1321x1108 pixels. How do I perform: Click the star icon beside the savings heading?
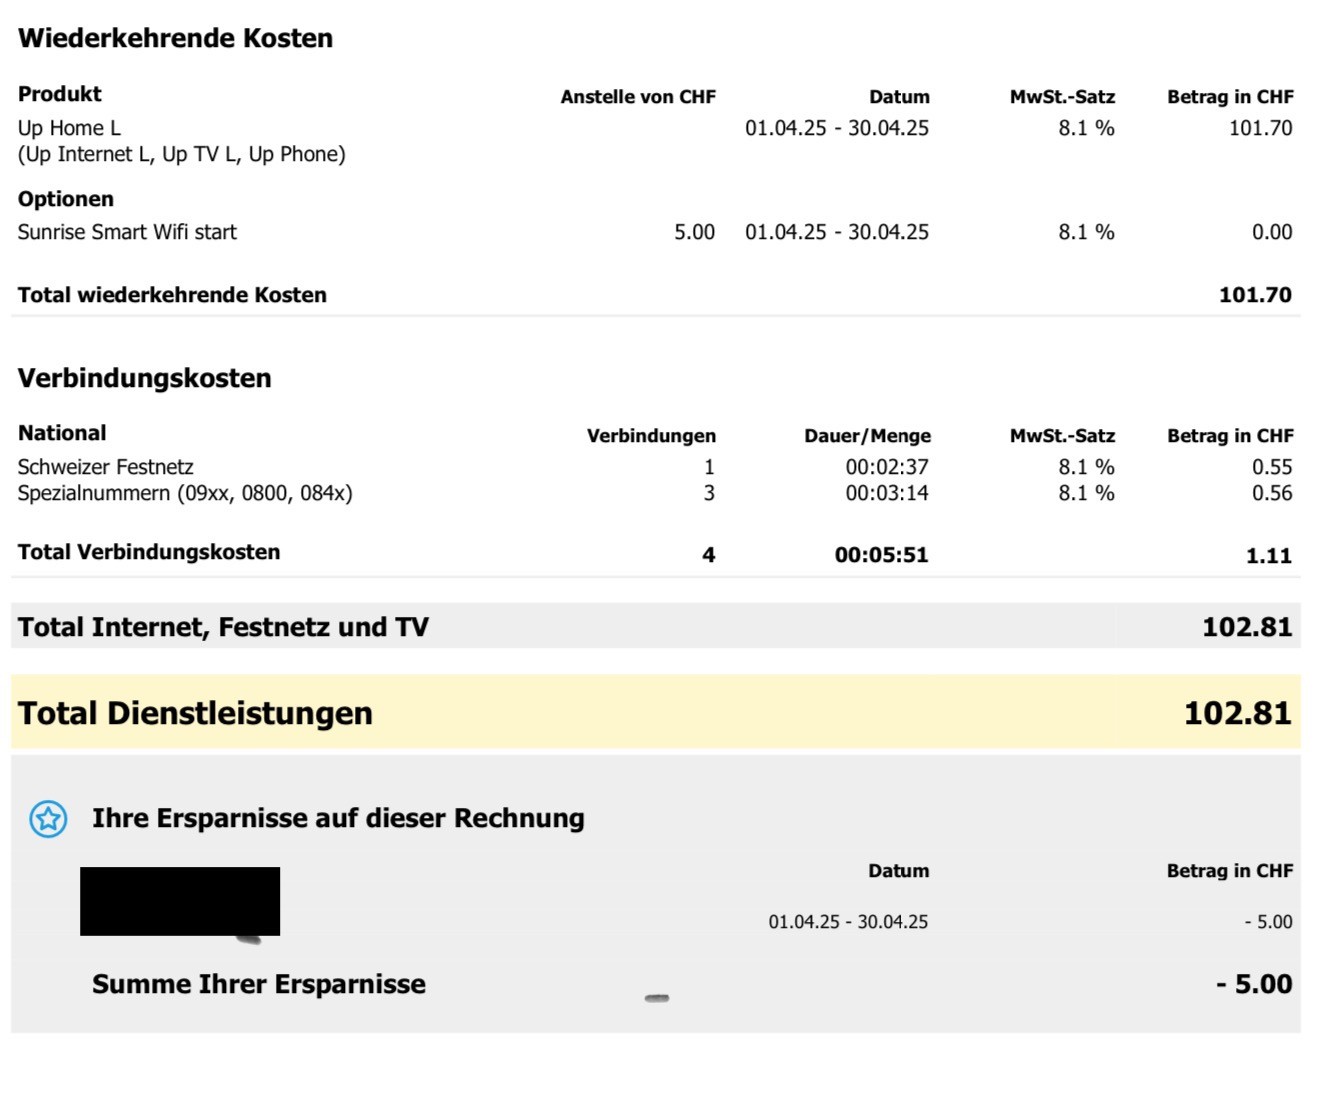[x=48, y=819]
